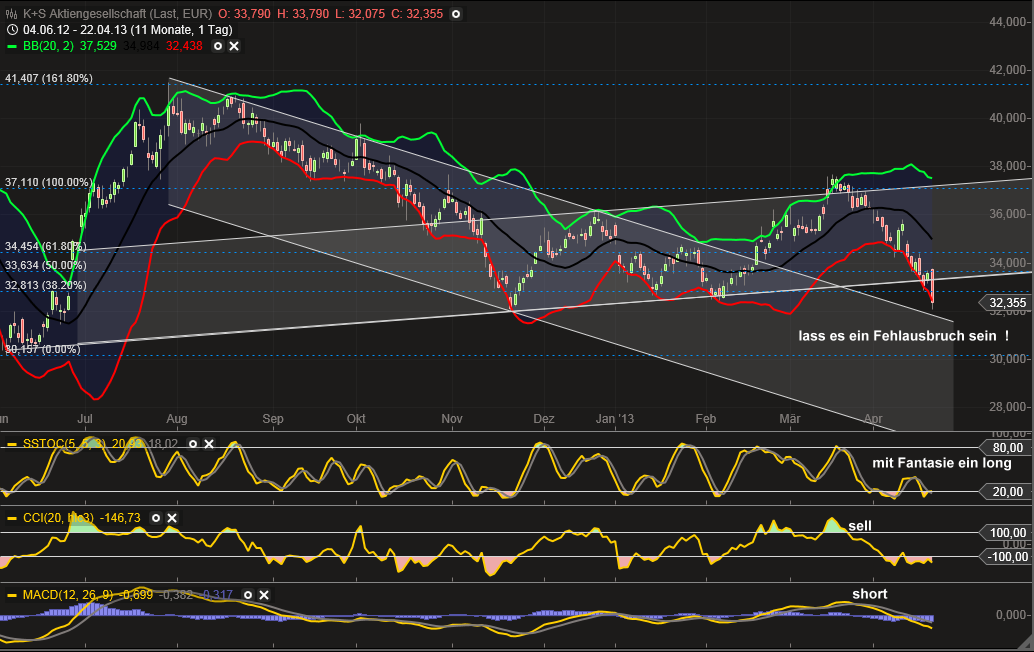Image resolution: width=1034 pixels, height=652 pixels.
Task: Click the Dez label on time axis
Action: pyautogui.click(x=544, y=419)
